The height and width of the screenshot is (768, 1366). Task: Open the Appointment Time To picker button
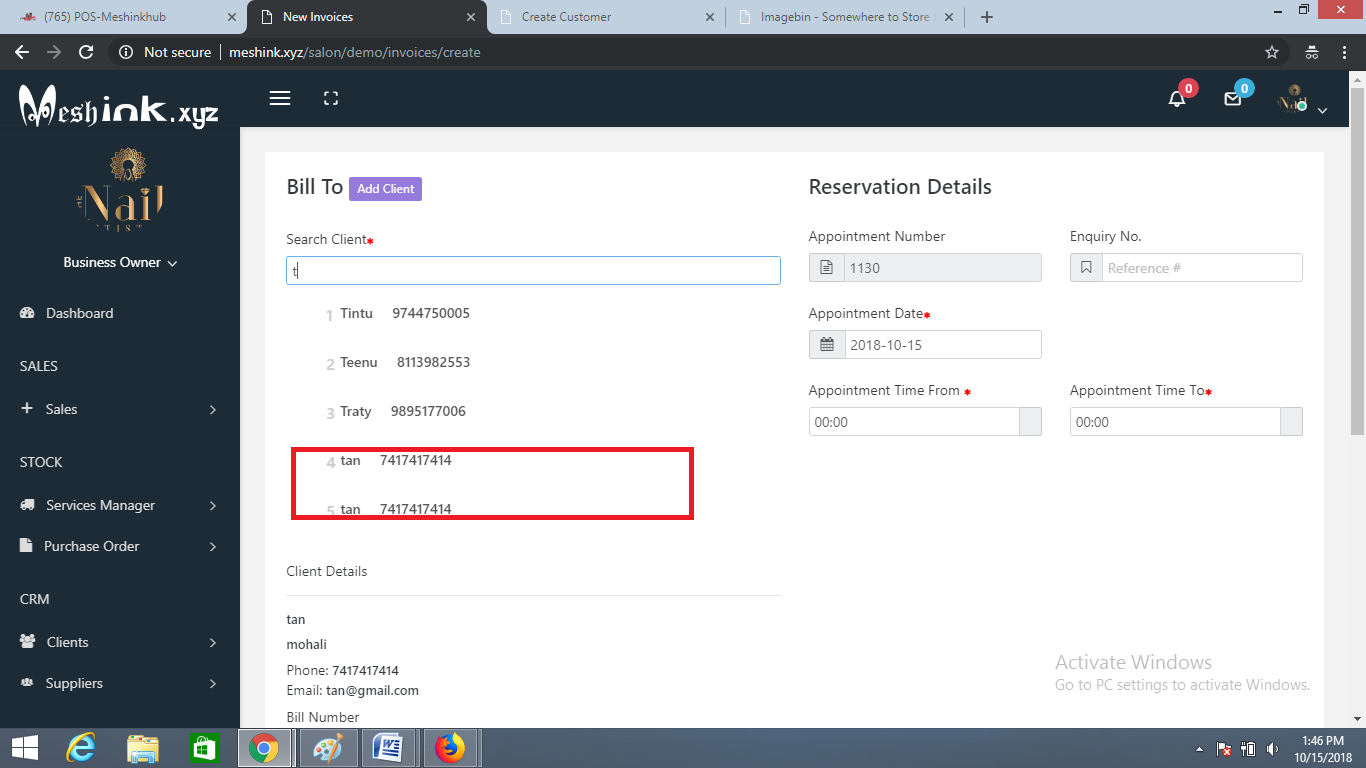[1292, 422]
